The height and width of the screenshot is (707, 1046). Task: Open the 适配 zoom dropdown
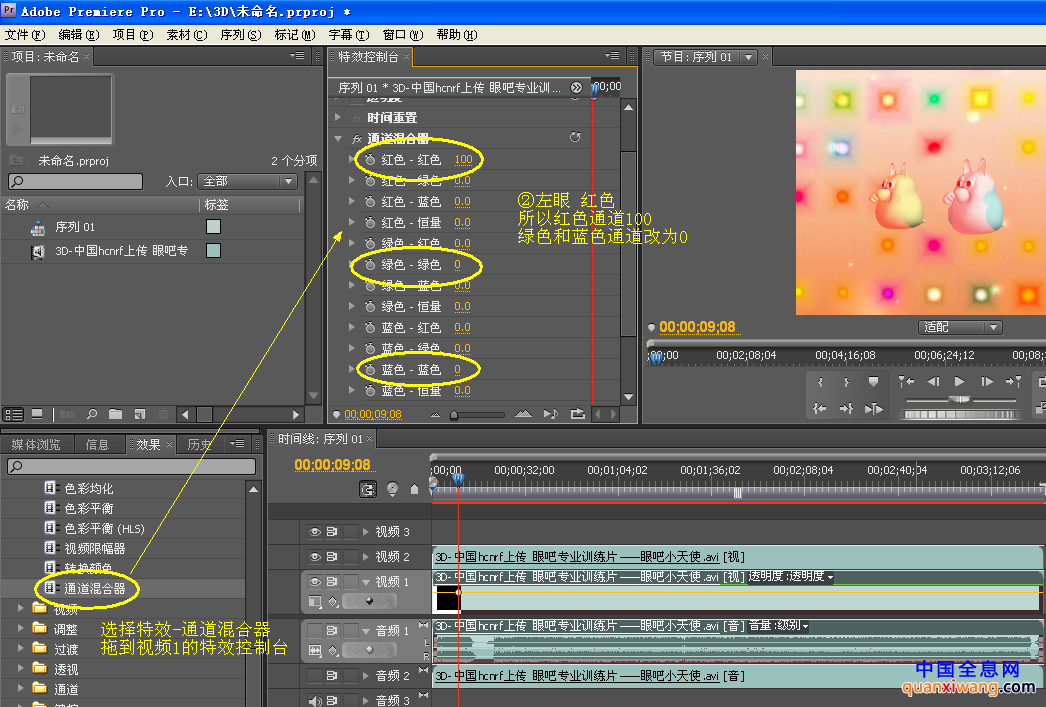(960, 327)
